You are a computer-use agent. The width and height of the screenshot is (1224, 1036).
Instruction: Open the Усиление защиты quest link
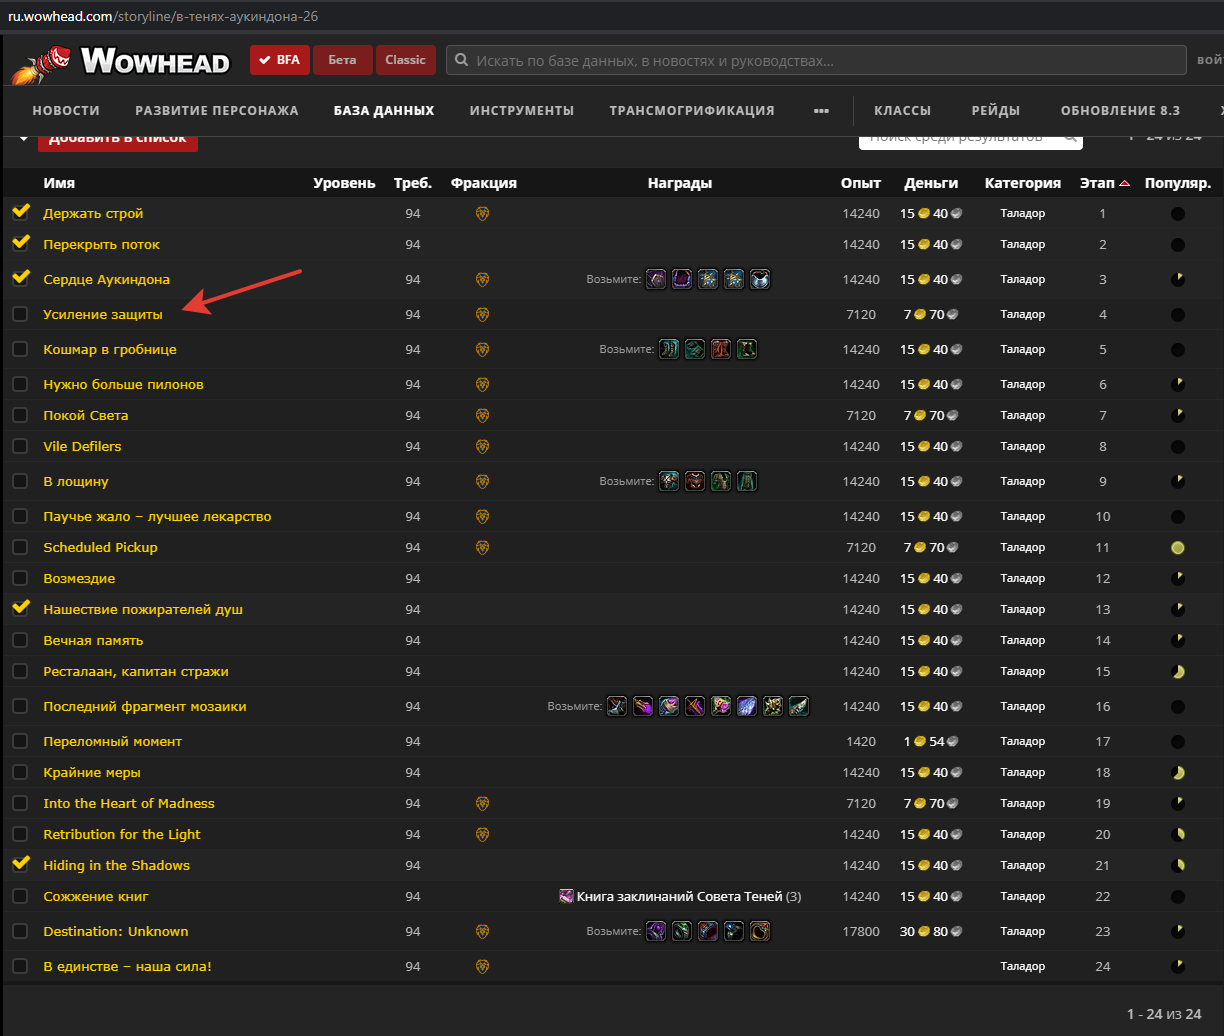102,315
